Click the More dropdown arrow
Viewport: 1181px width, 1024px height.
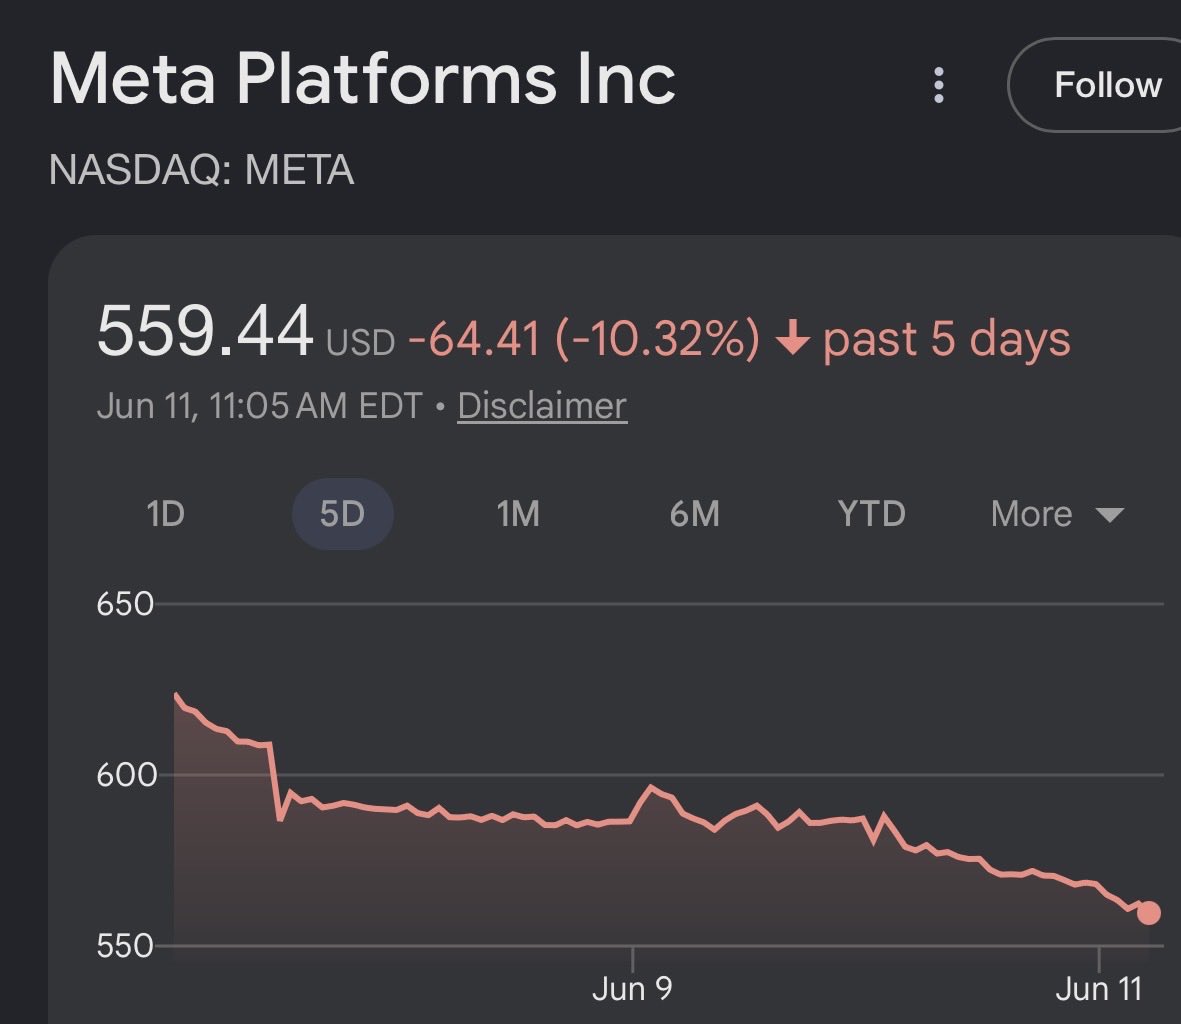1109,515
